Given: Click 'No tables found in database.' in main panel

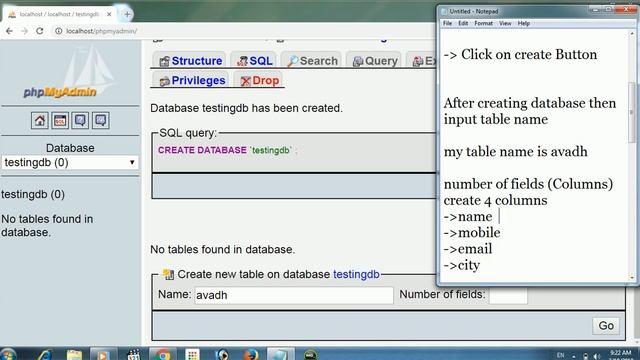Looking at the screenshot, I should [222, 249].
